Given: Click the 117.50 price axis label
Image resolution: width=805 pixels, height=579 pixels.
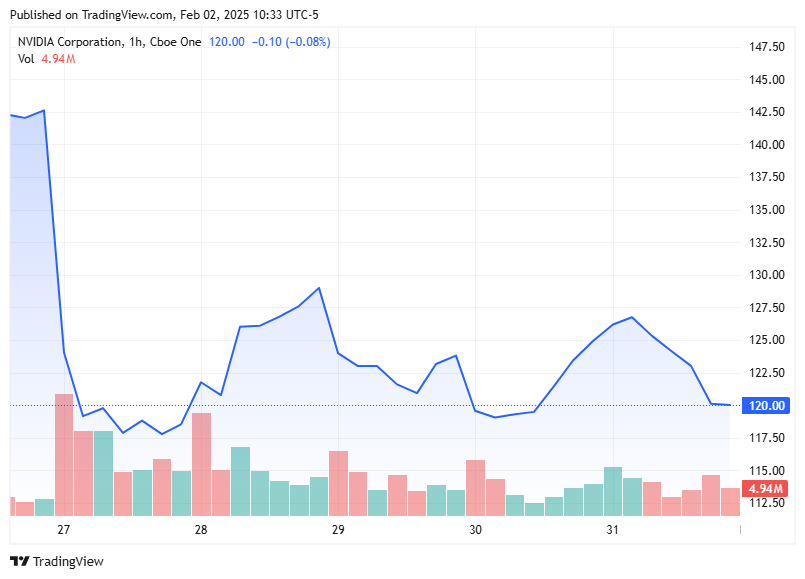Looking at the screenshot, I should [766, 438].
